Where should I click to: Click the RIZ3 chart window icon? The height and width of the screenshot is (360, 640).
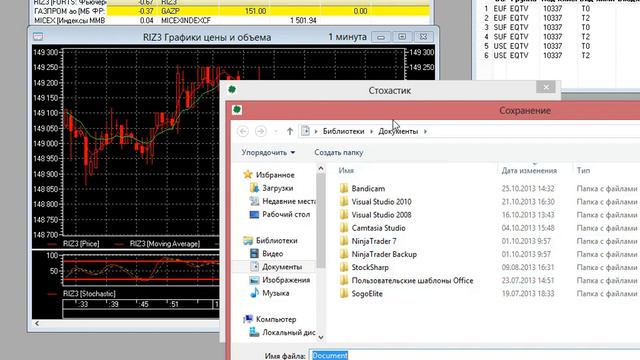(38, 37)
